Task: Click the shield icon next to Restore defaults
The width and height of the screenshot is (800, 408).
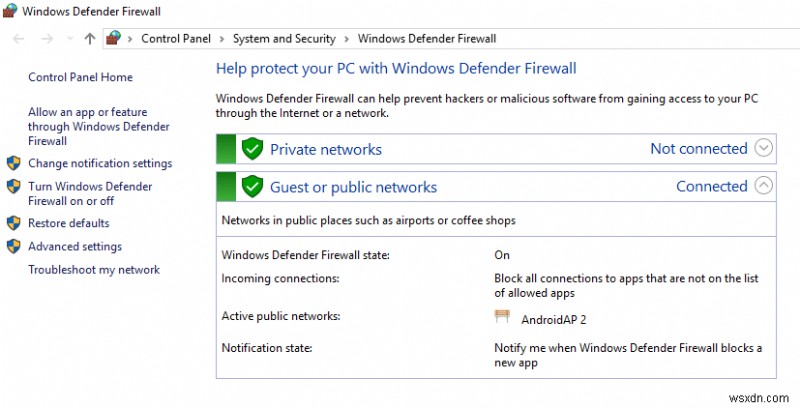Action: [14, 223]
